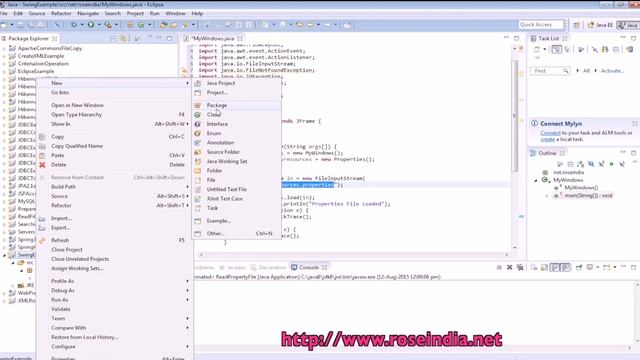
Task: Open the Debug button dropdown arrow
Action: point(82,25)
